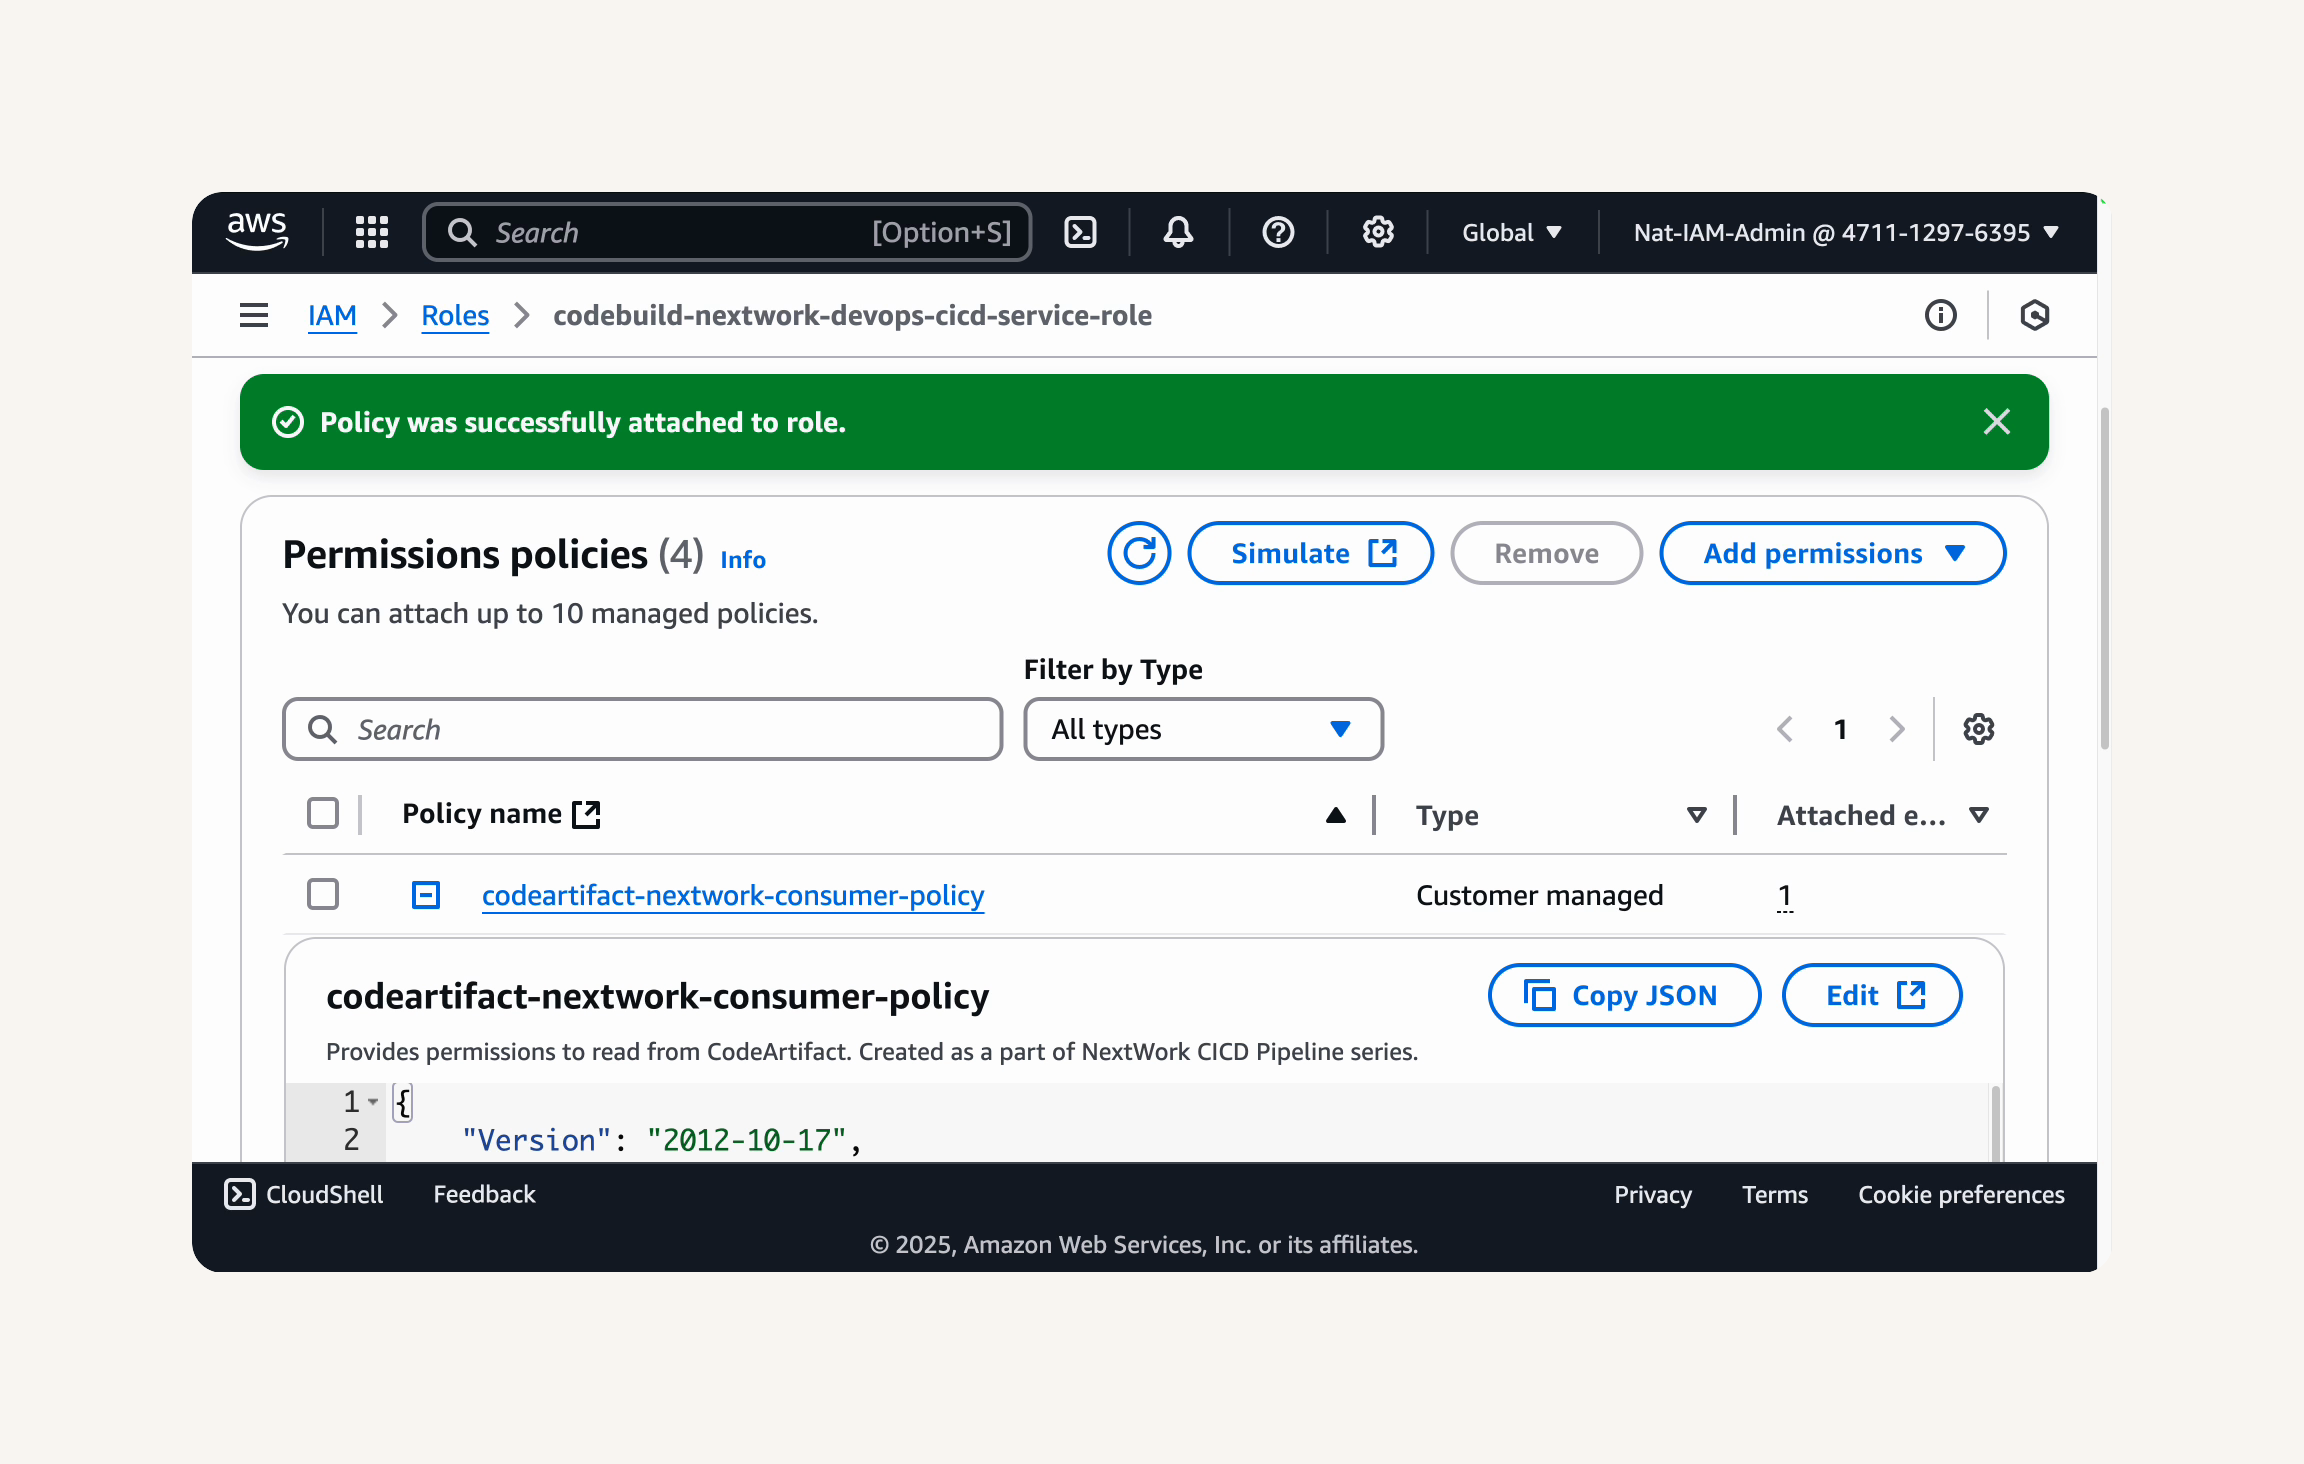Open the services grid menu
The height and width of the screenshot is (1464, 2304).
point(372,232)
